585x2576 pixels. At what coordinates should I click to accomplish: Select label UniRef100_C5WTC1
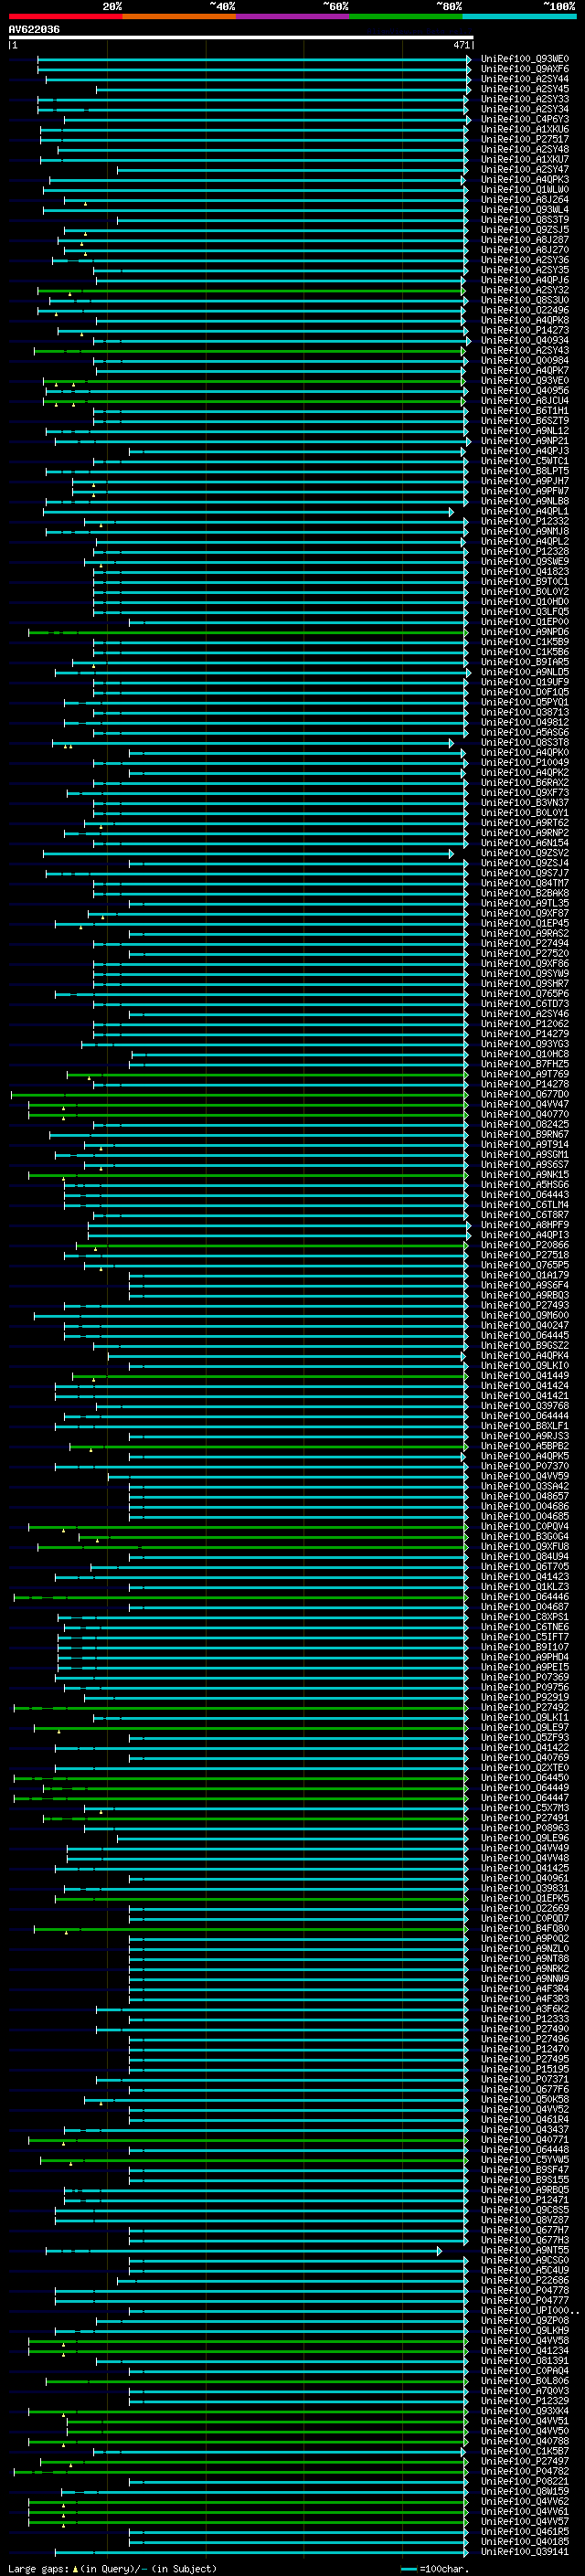coord(525,461)
